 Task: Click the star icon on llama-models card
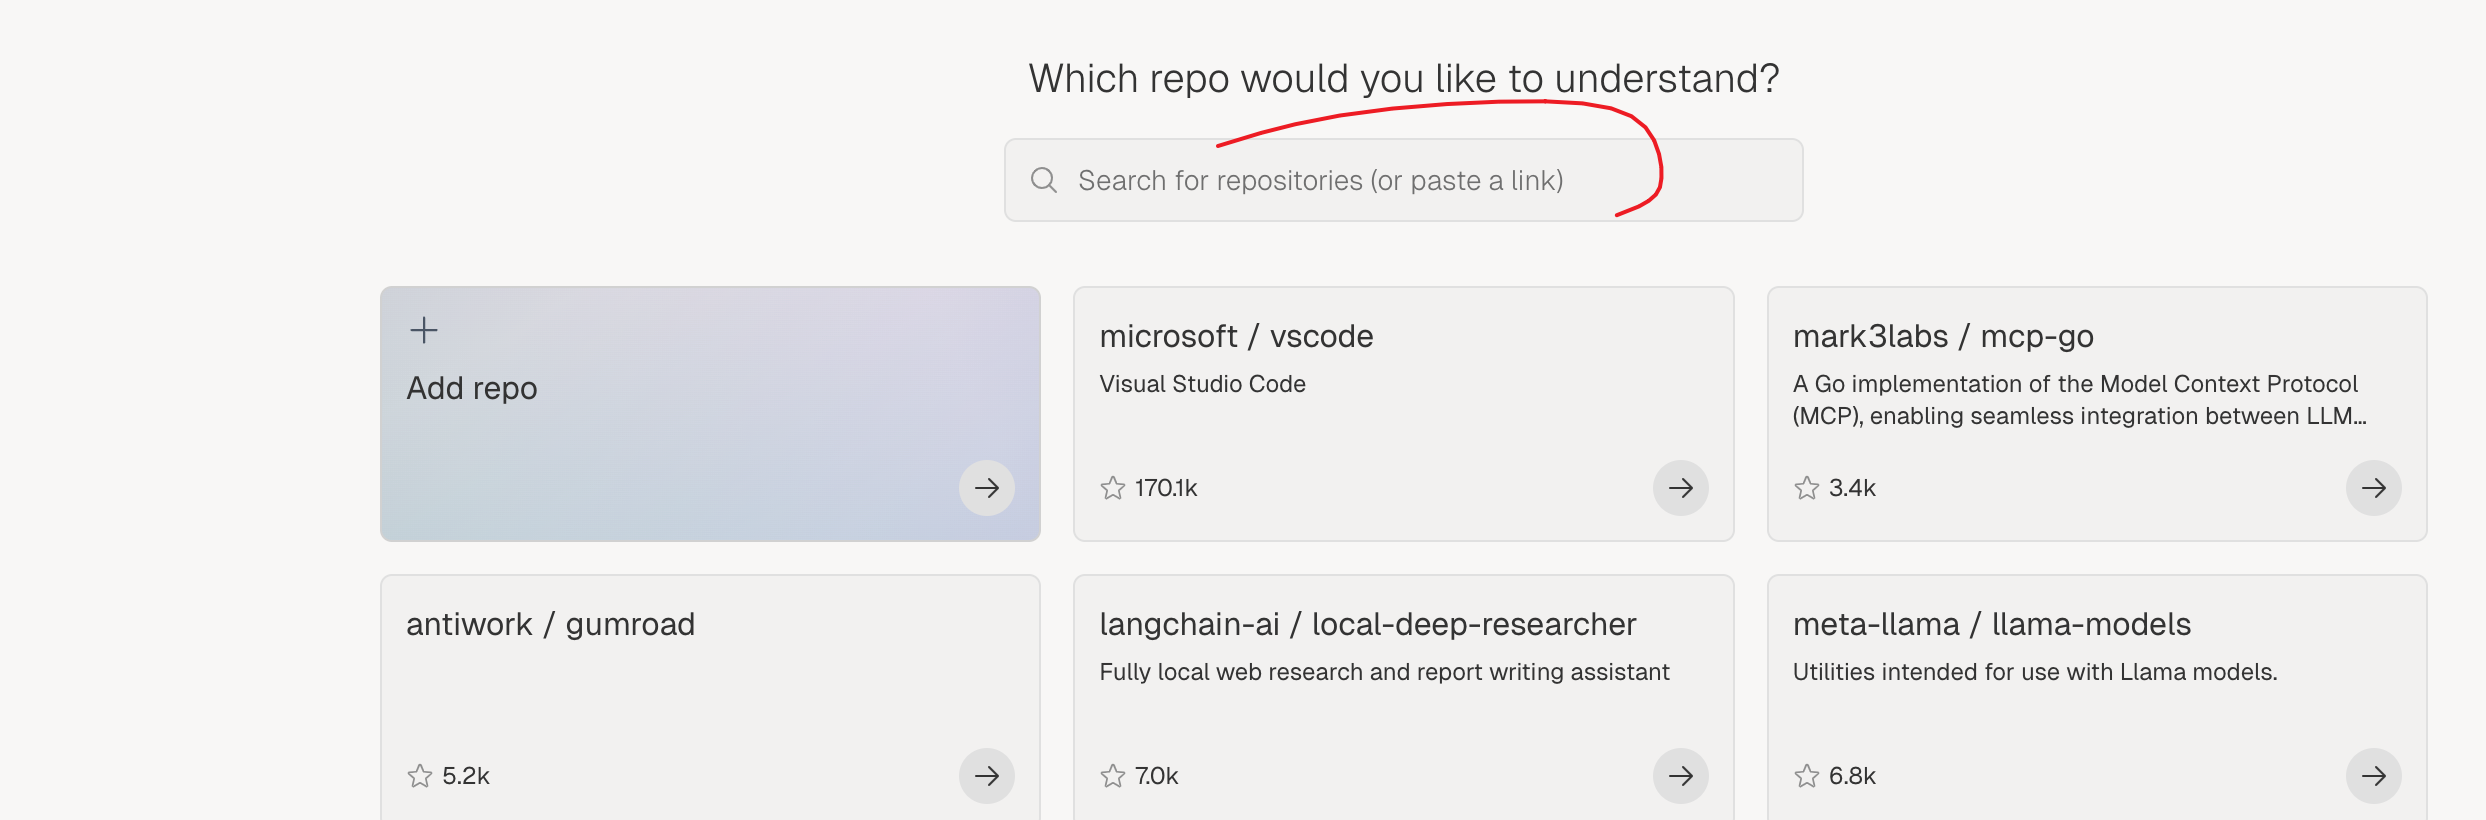pos(1807,776)
